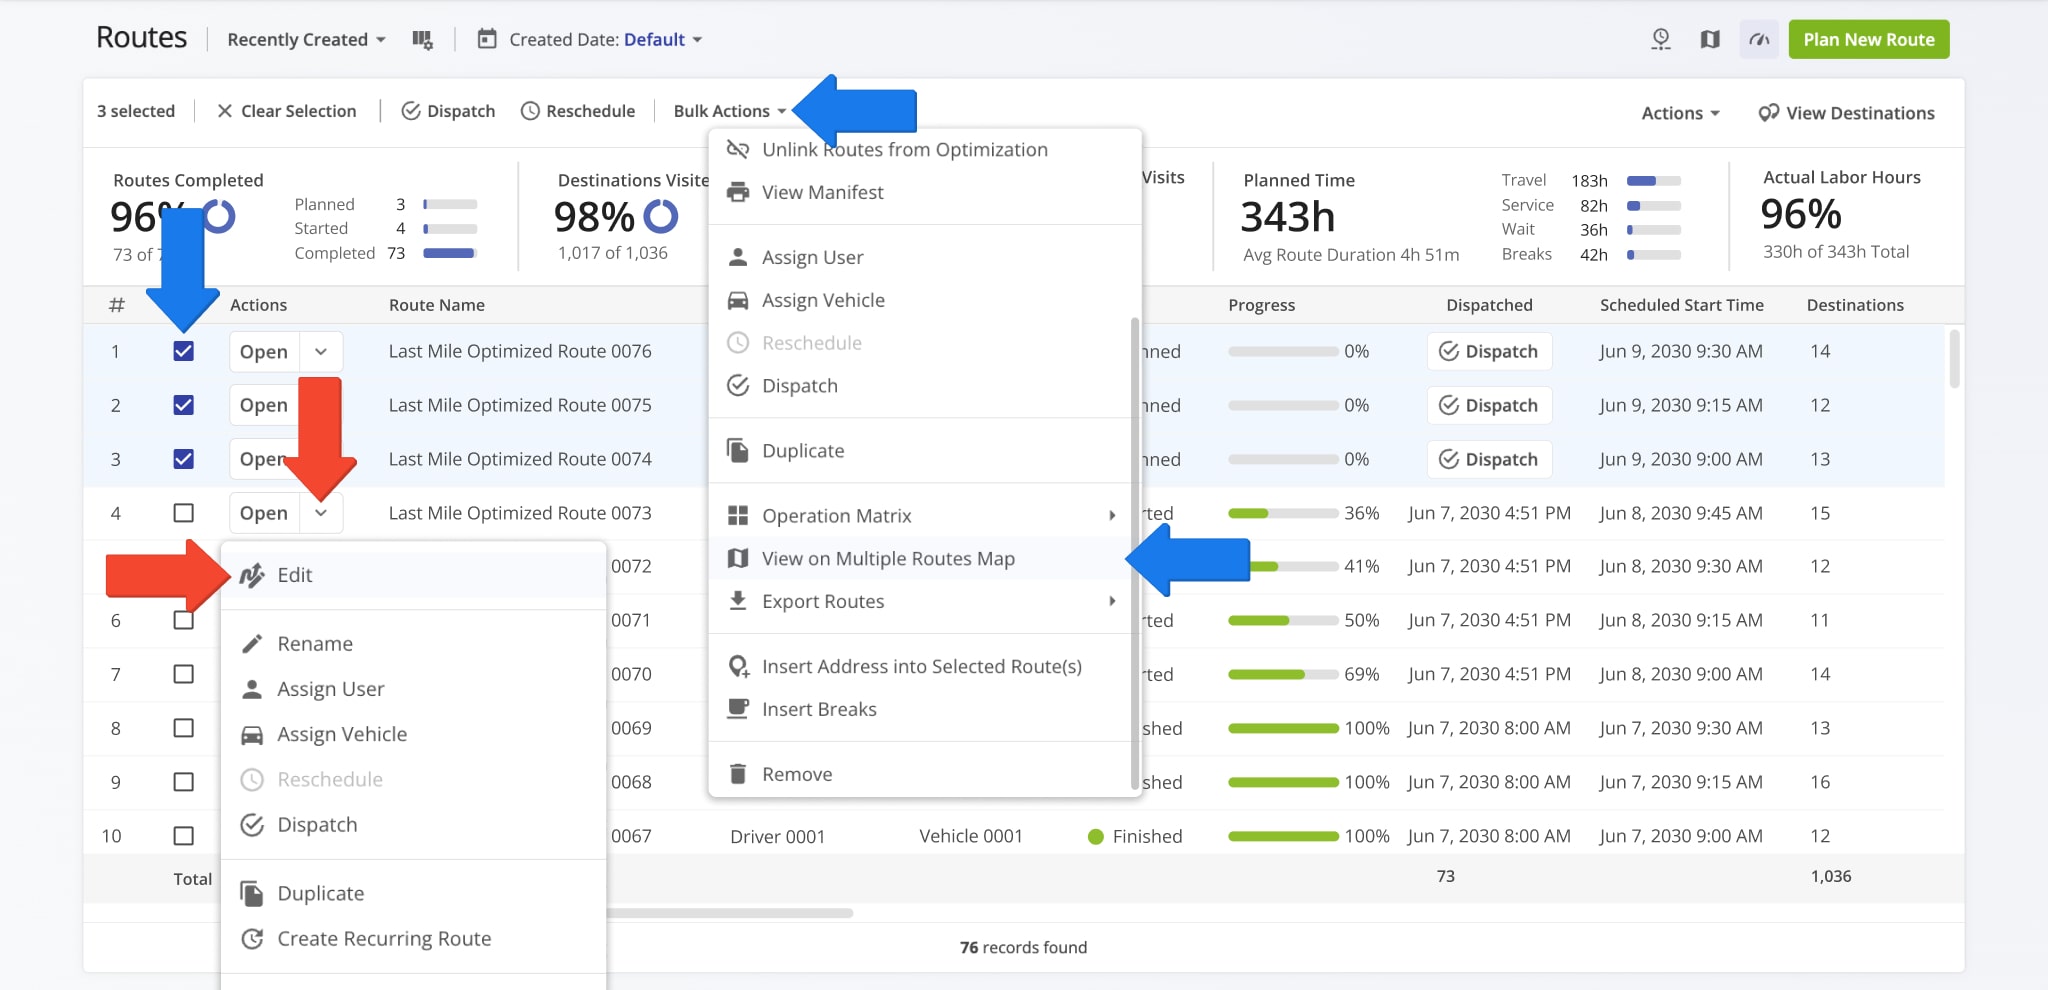Select the checkbox in row 8
This screenshot has height=990, width=2048.
click(183, 728)
